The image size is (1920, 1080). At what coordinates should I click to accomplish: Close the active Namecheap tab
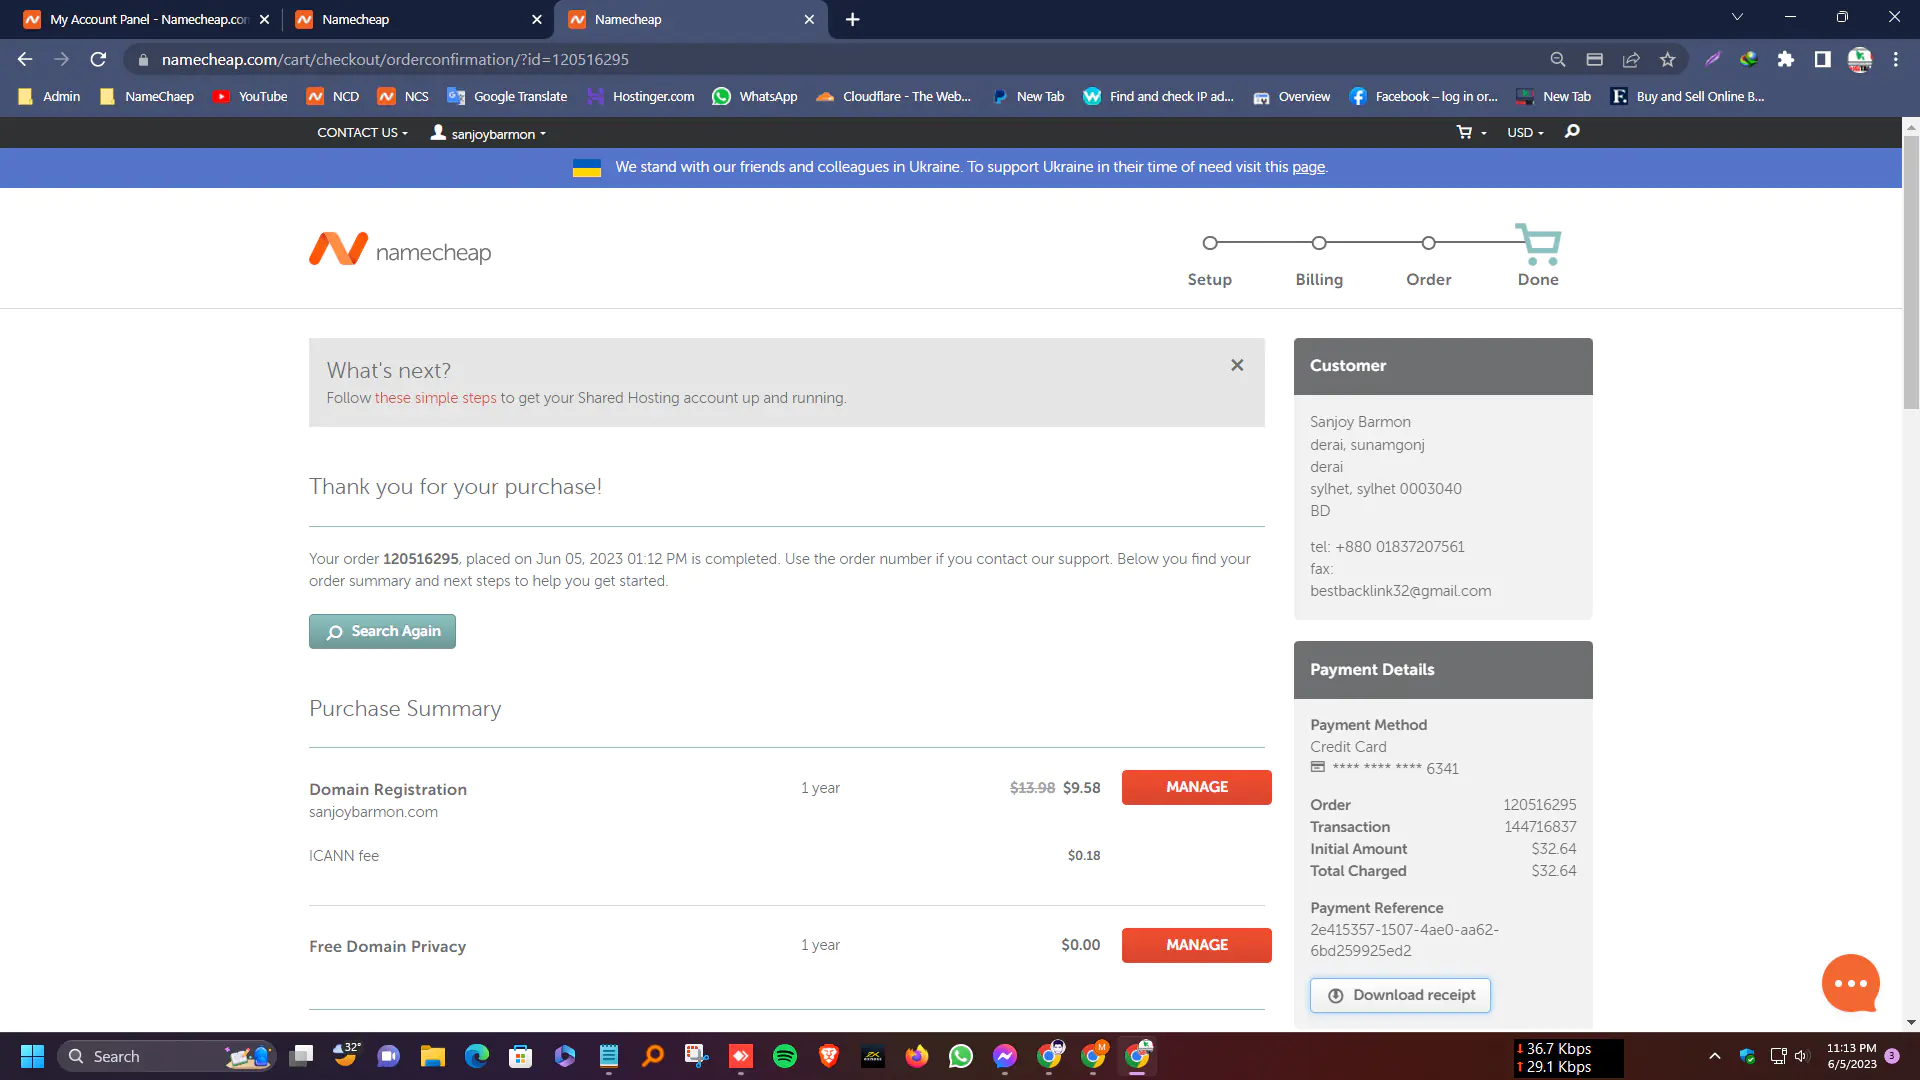(809, 19)
